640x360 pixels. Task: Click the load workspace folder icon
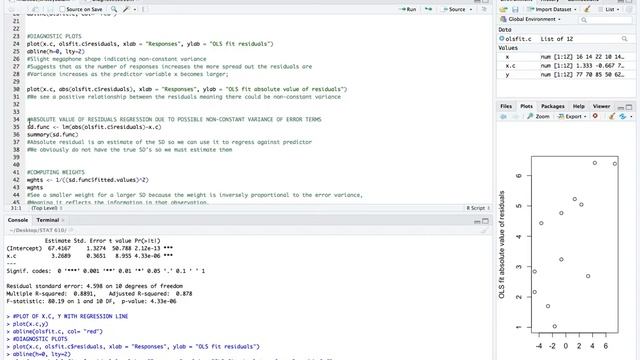coord(504,9)
